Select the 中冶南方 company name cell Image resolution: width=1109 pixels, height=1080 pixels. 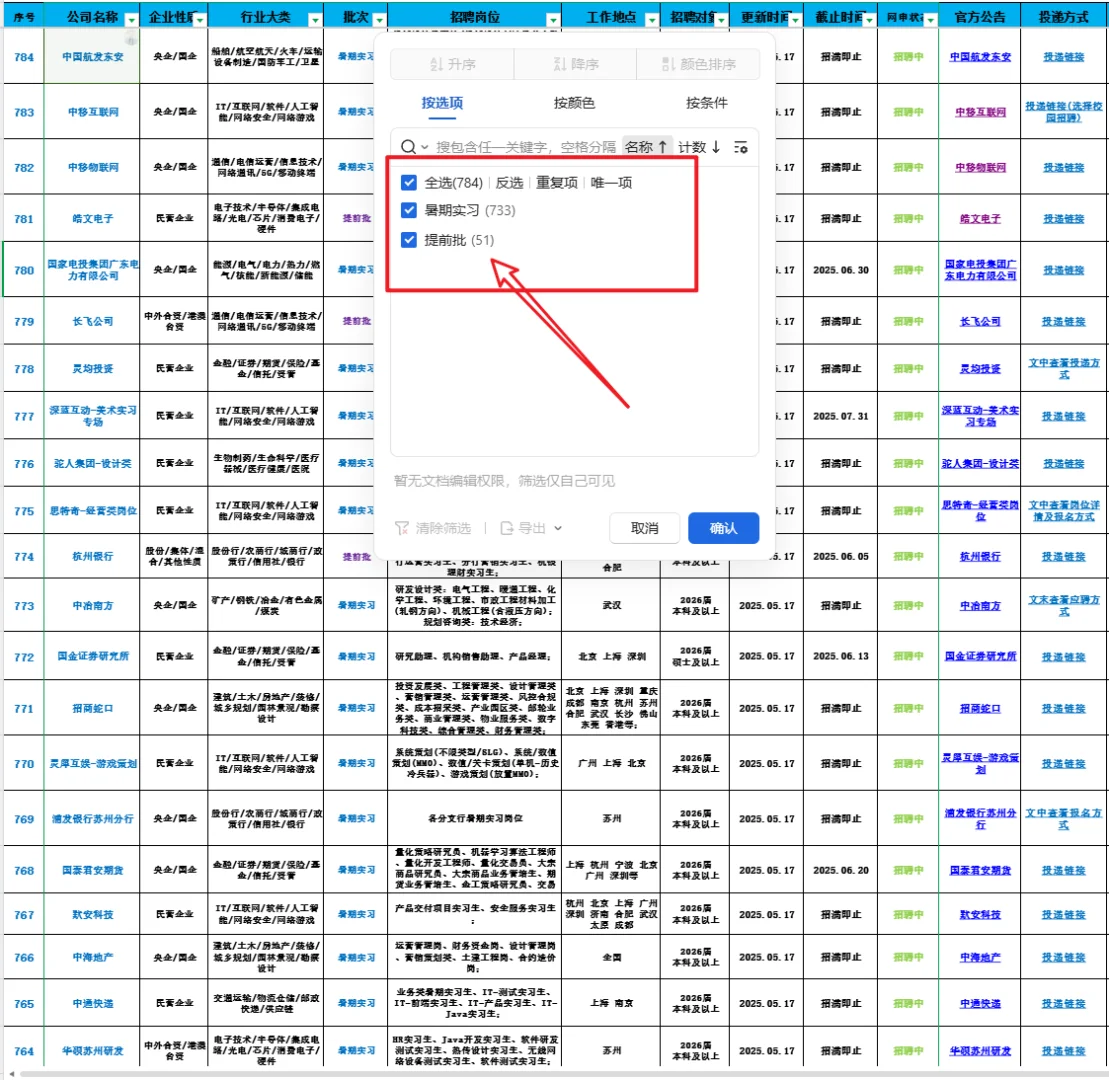coord(92,605)
